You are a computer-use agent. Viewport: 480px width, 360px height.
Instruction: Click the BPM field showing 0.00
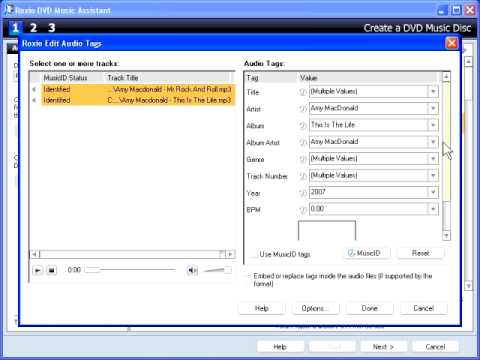coord(368,209)
